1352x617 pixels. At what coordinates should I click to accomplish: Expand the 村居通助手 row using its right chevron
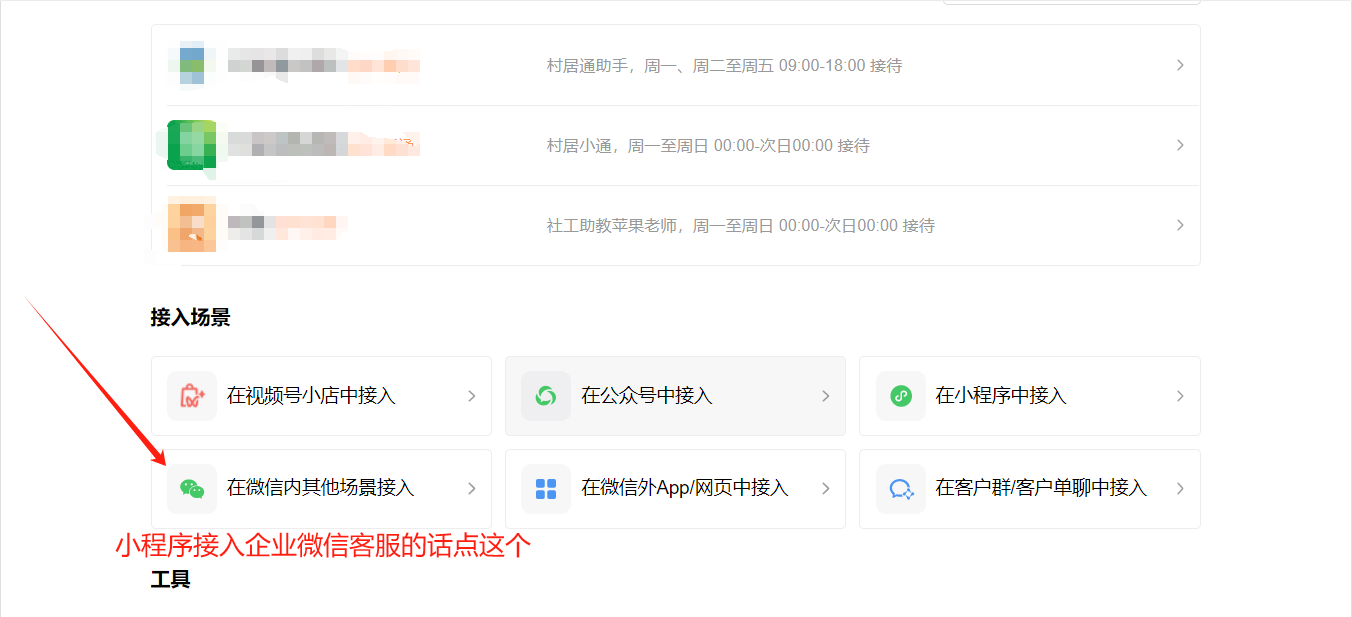click(x=1180, y=65)
